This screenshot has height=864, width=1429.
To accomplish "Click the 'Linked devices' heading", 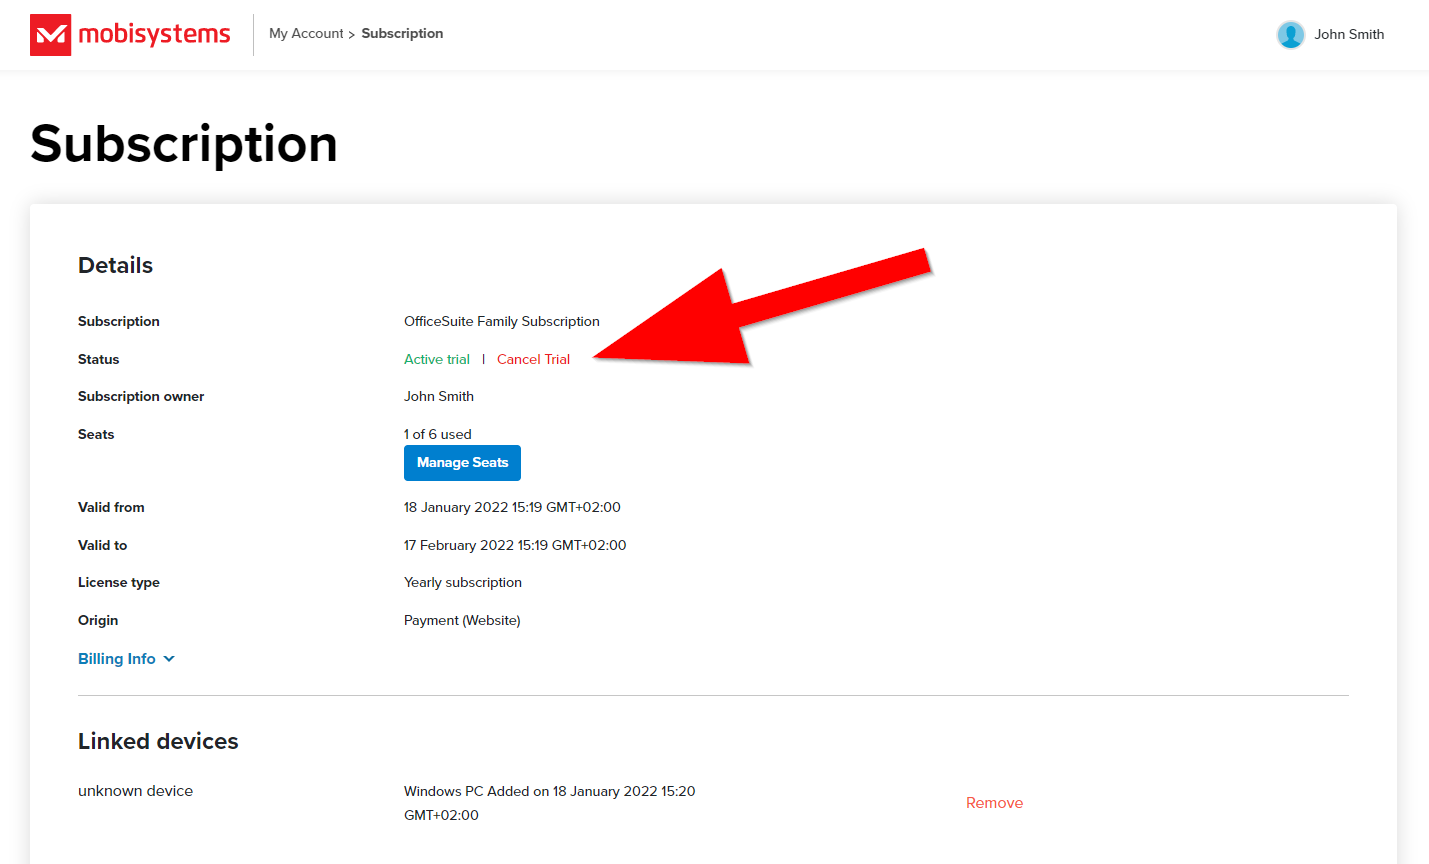I will (158, 741).
